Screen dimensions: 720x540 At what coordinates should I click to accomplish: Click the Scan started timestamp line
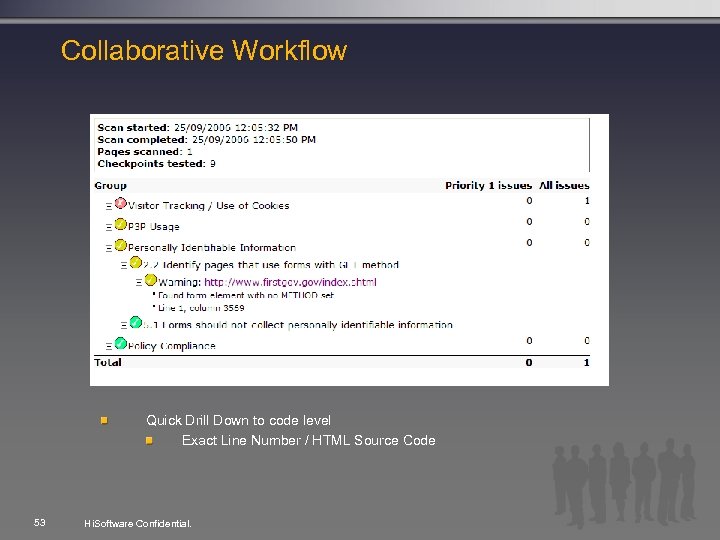[x=197, y=127]
